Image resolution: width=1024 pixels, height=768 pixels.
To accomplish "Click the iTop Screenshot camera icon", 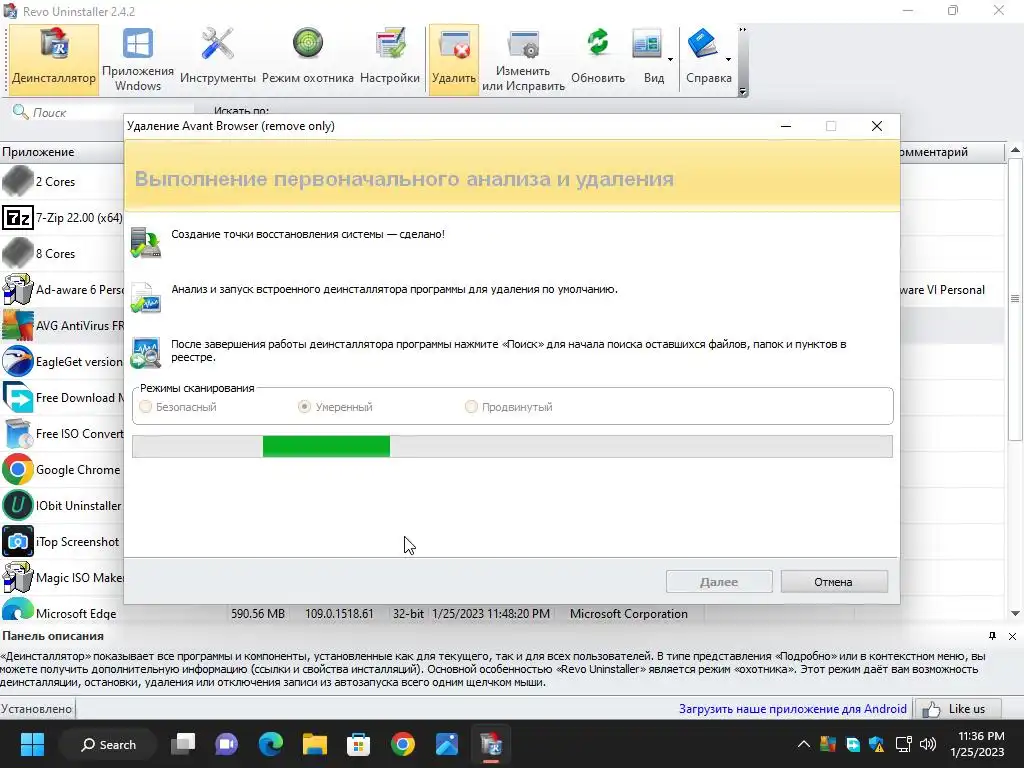I will tap(18, 541).
